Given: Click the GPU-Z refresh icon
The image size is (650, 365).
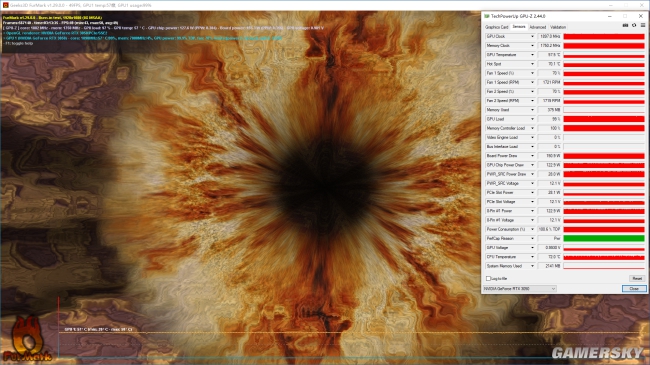Looking at the screenshot, I should point(634,26).
